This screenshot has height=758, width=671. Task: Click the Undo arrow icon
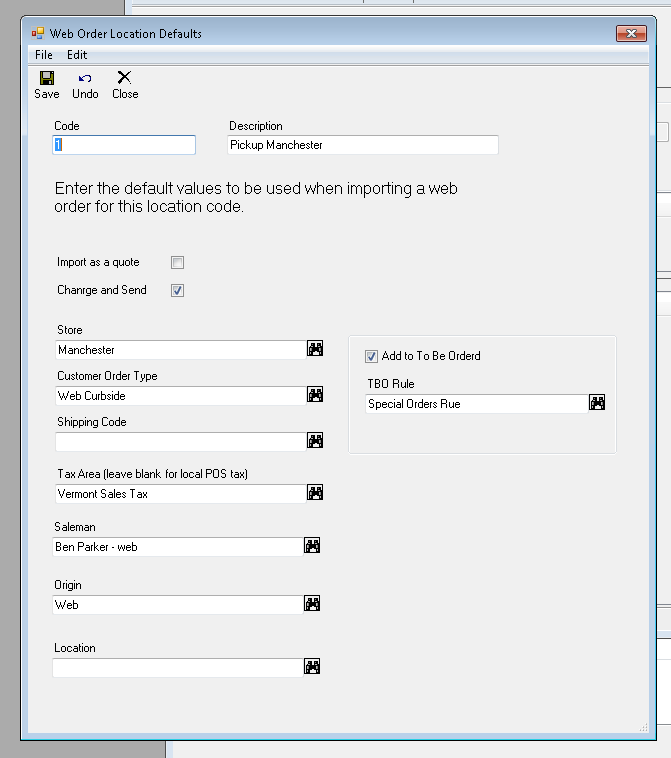(85, 78)
